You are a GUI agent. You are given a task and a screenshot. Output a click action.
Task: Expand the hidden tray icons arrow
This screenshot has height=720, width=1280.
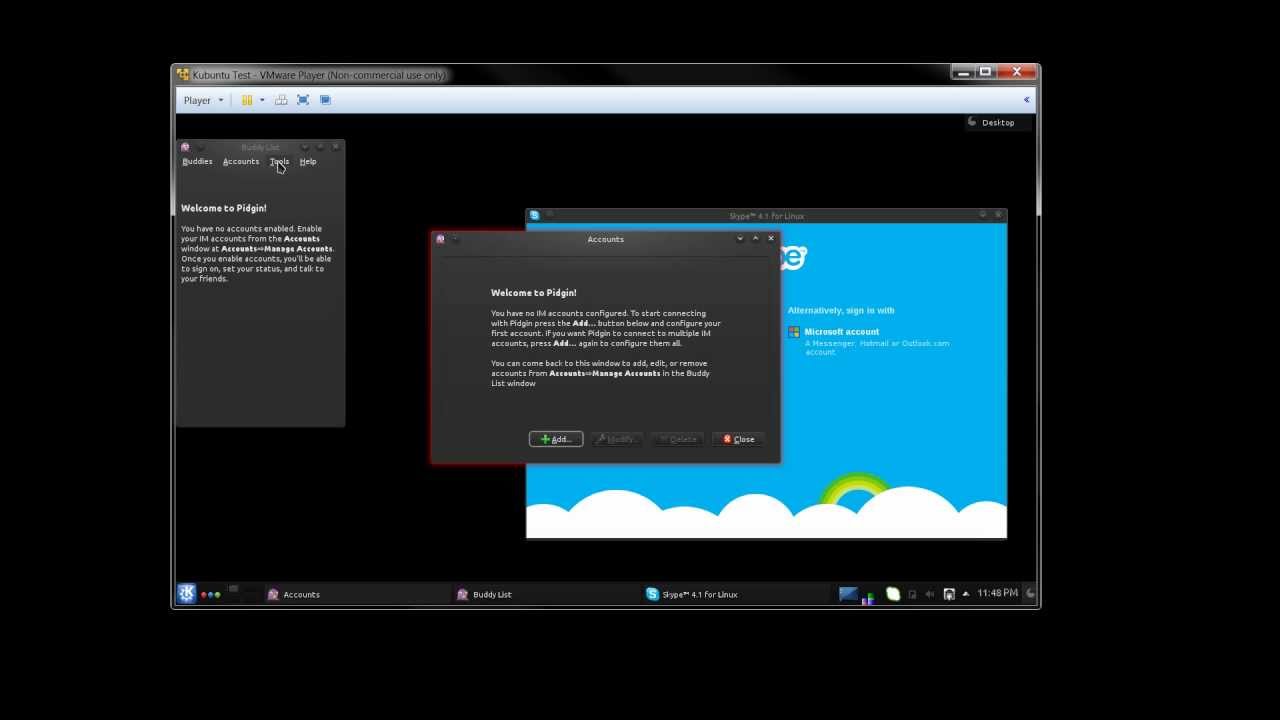pyautogui.click(x=966, y=594)
